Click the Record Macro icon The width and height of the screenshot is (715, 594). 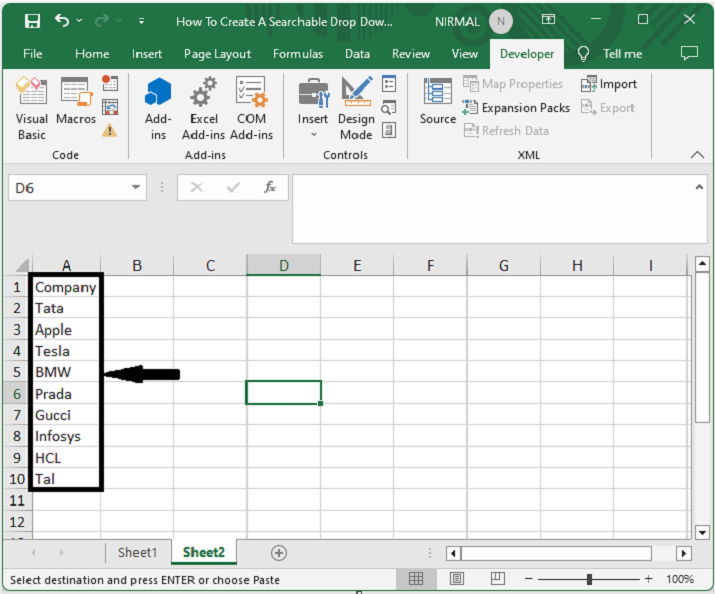(110, 83)
